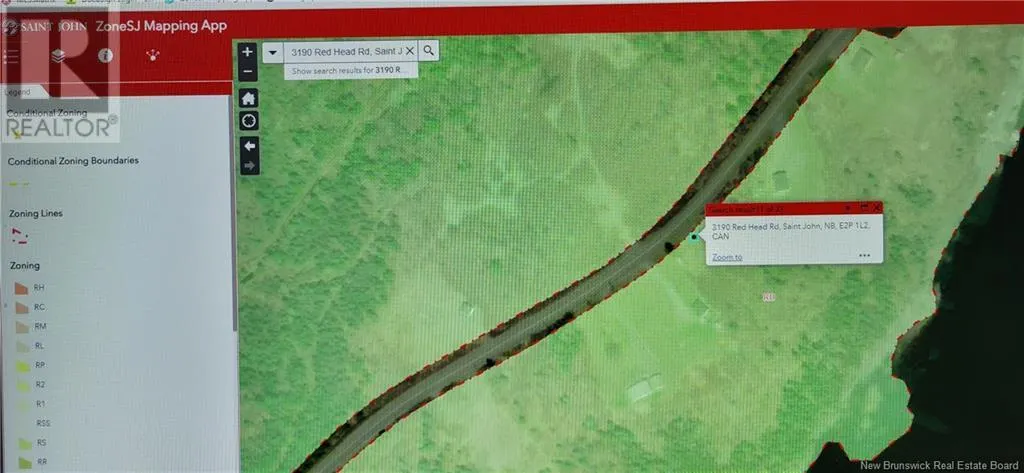
Task: Click the 'R2' legend label
Action: [40, 385]
